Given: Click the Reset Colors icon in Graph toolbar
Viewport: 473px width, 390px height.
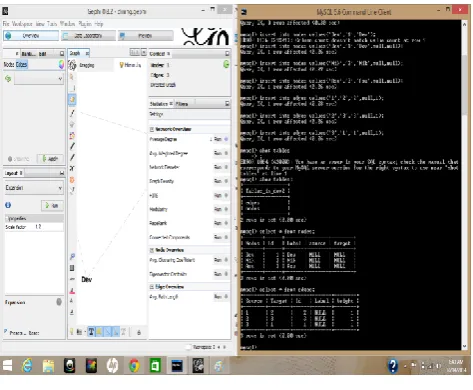Looking at the screenshot, I should tap(72, 268).
